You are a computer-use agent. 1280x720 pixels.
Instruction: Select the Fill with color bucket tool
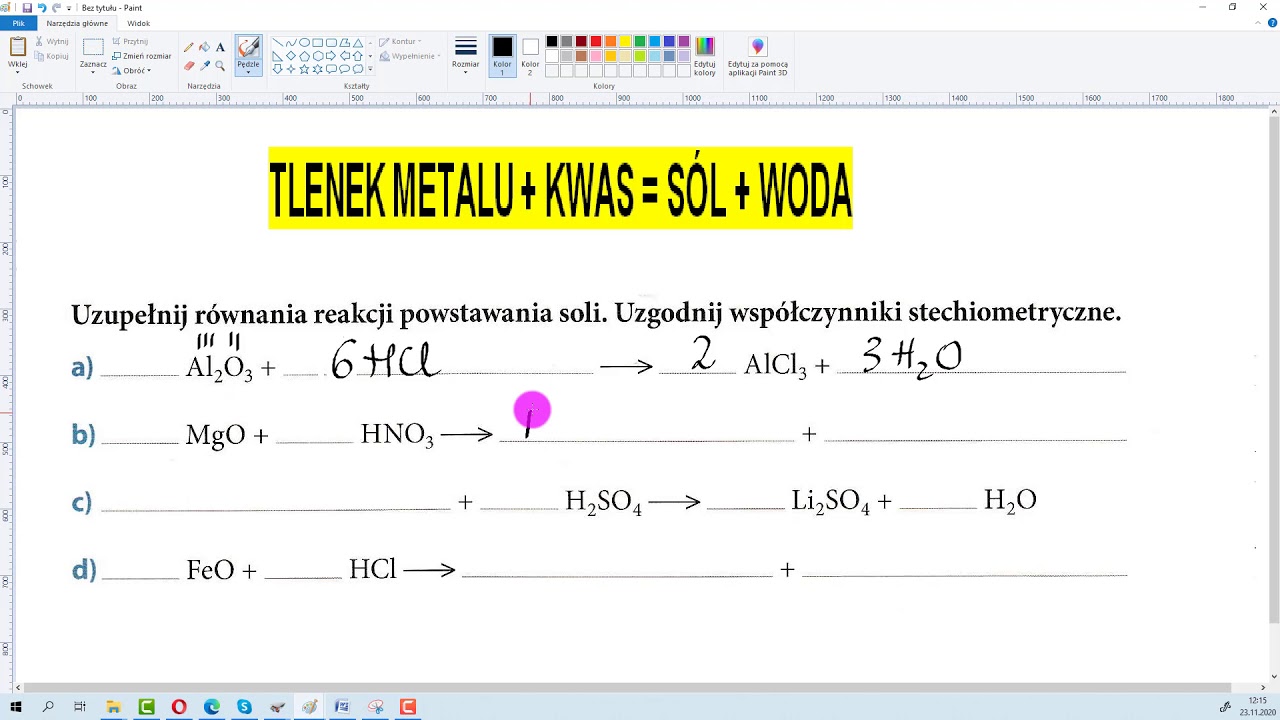[x=204, y=47]
